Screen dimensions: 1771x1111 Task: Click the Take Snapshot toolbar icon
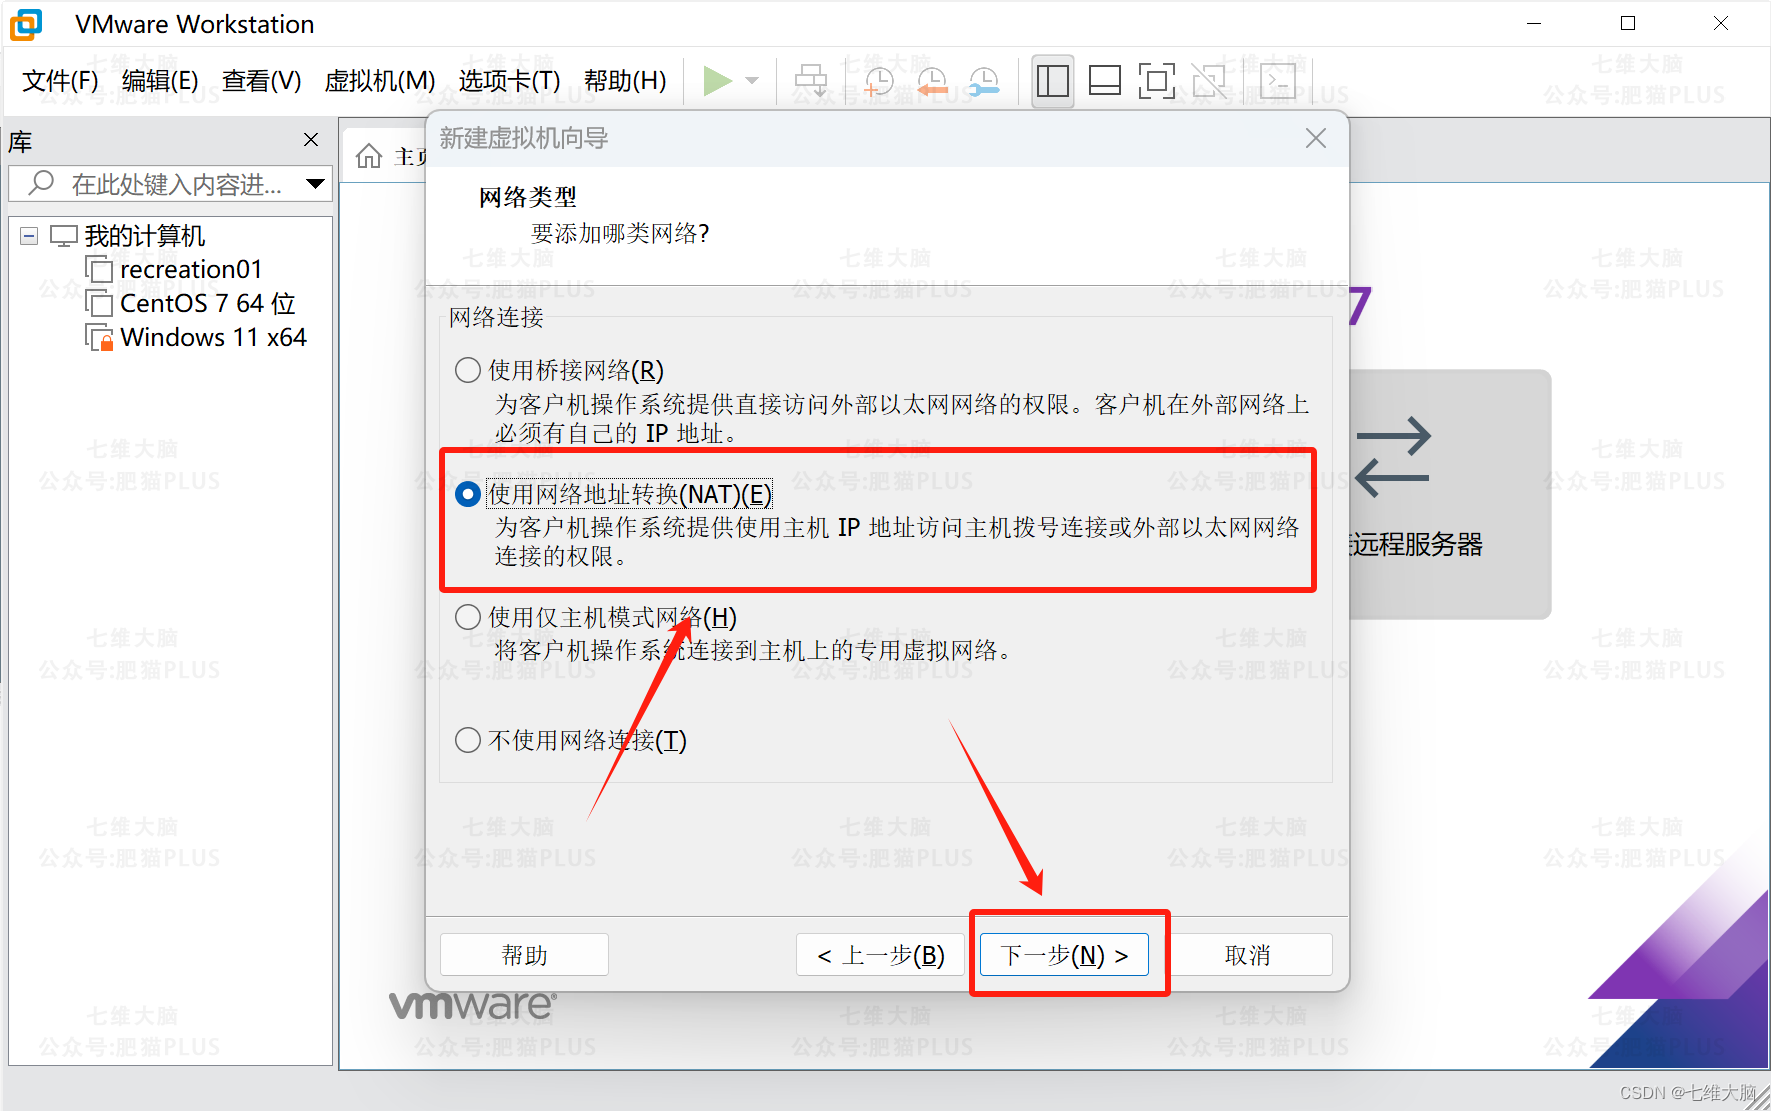pyautogui.click(x=878, y=81)
